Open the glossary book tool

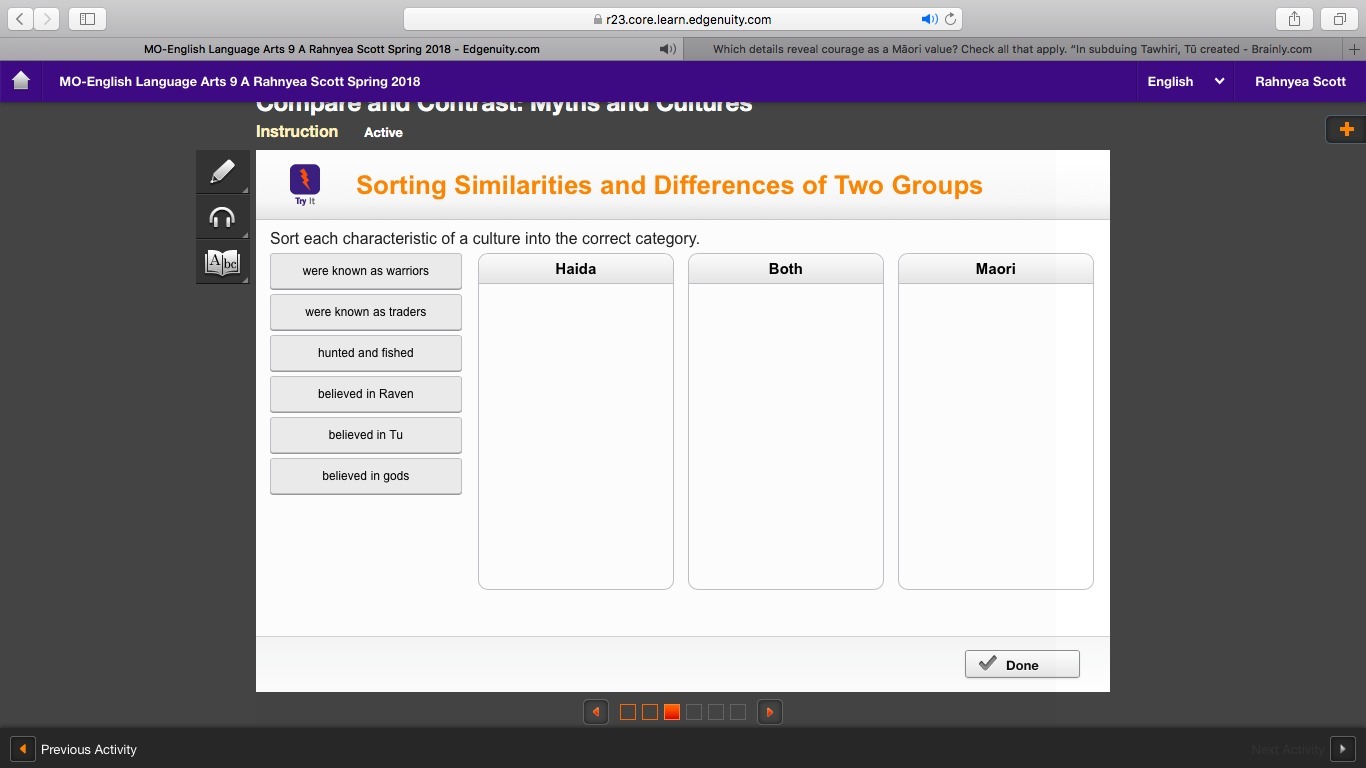click(x=222, y=262)
